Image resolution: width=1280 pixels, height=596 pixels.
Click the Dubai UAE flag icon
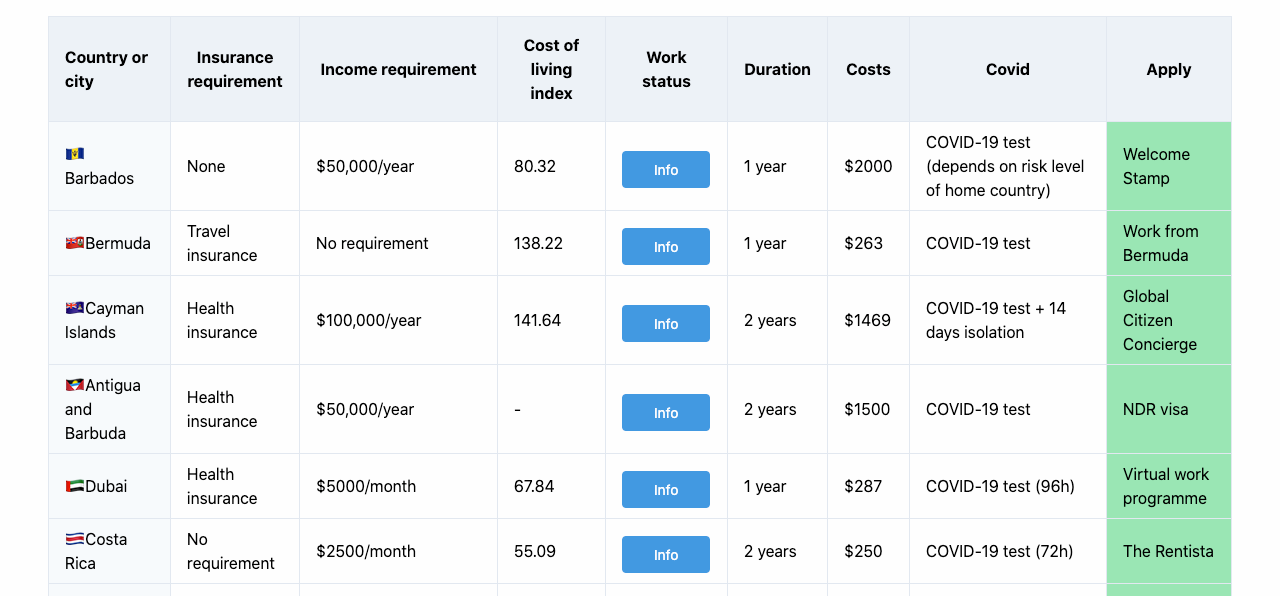75,486
